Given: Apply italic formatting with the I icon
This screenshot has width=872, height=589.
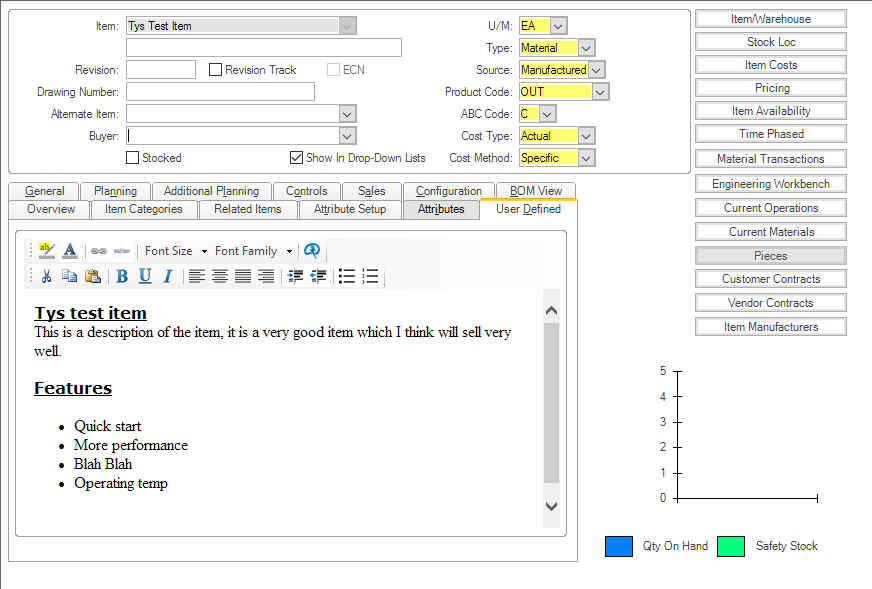Looking at the screenshot, I should click(x=168, y=277).
